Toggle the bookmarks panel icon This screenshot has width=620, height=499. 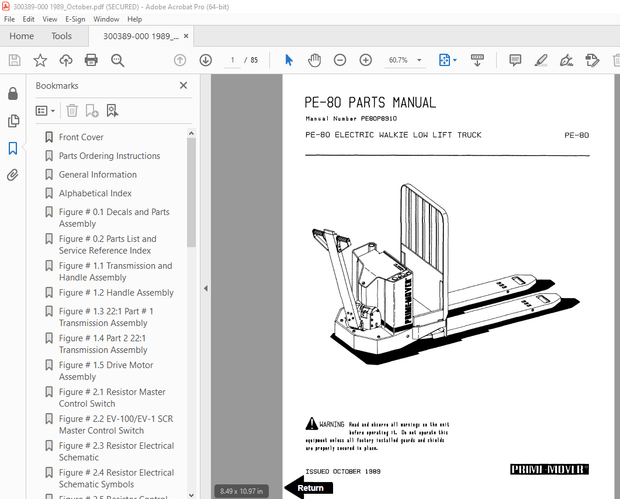click(13, 148)
